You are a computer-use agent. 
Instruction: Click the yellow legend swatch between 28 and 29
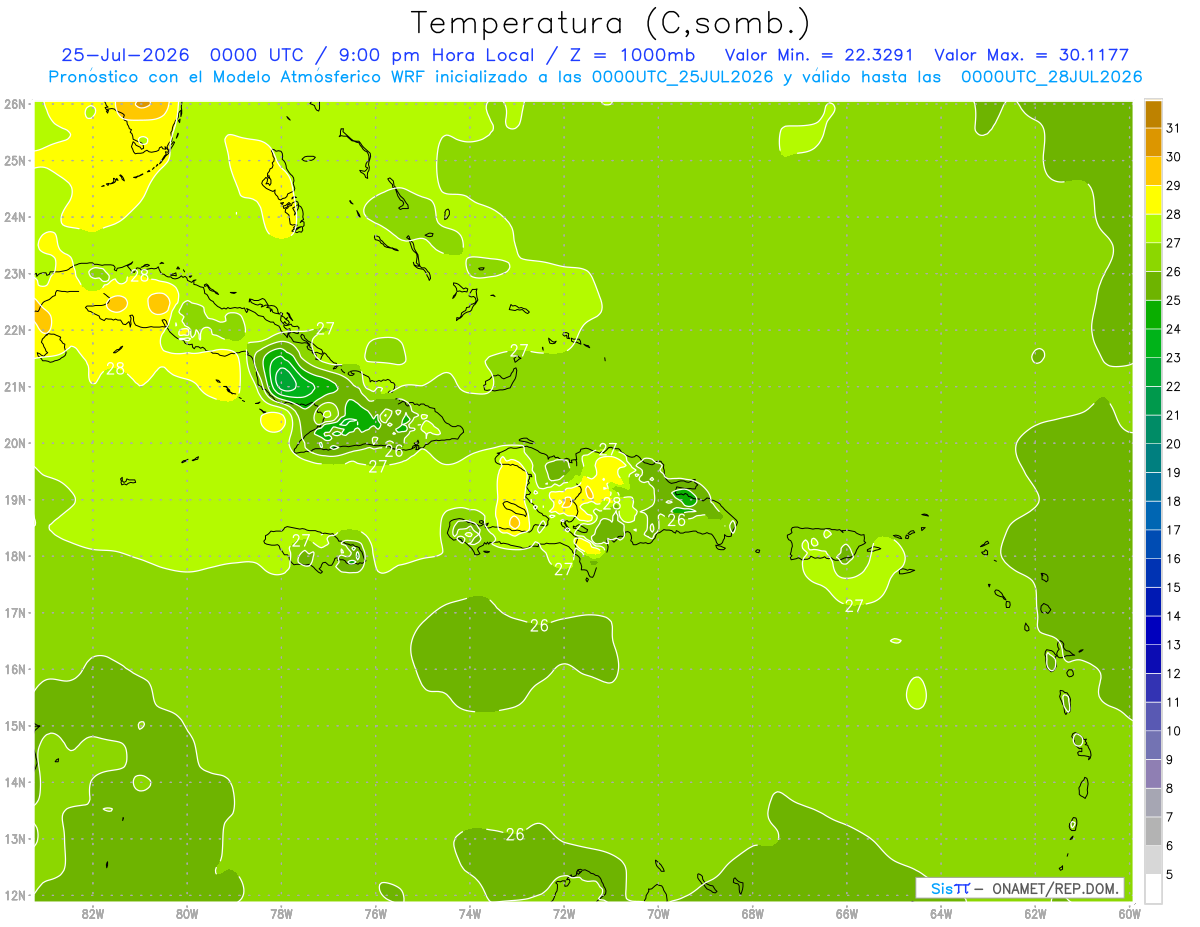point(1153,200)
